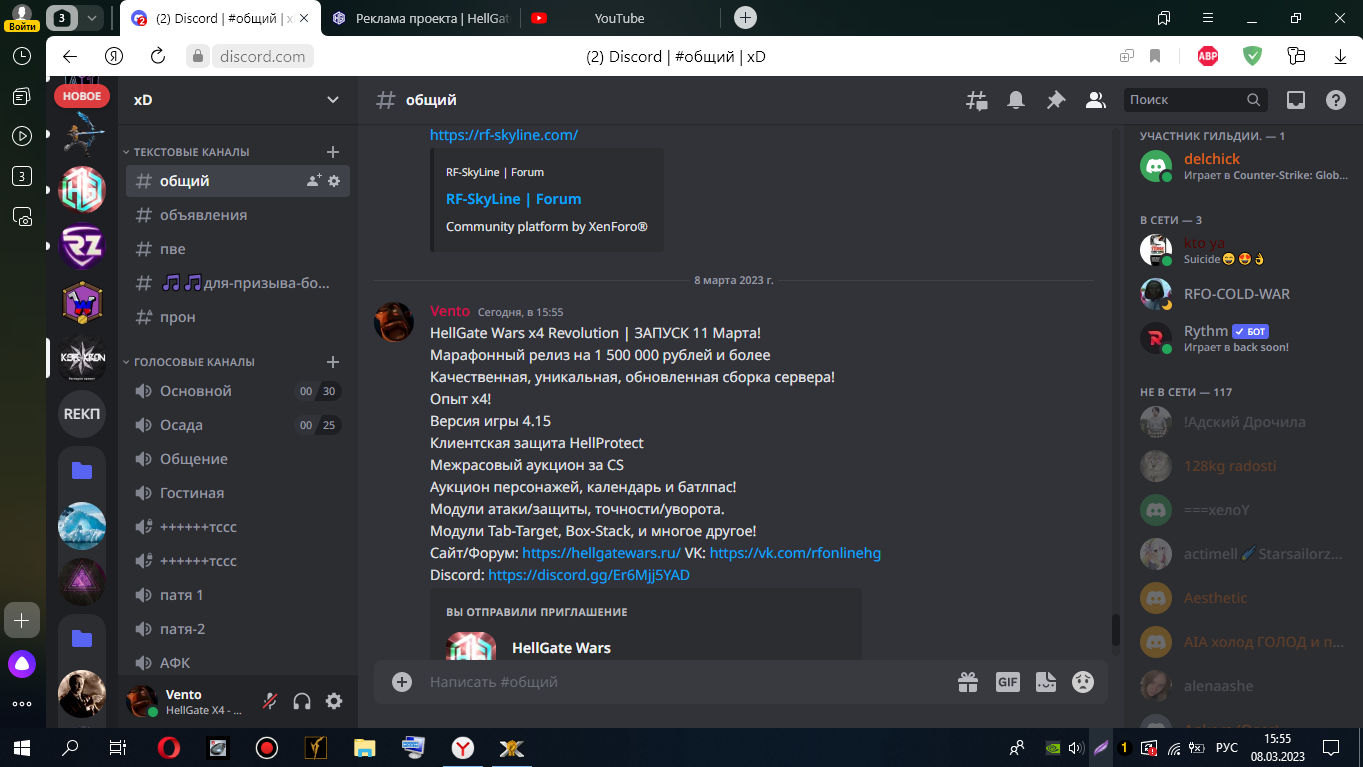Screen dimensions: 1363x767
Task: Click the gift Nitro icon
Action: pos(968,682)
